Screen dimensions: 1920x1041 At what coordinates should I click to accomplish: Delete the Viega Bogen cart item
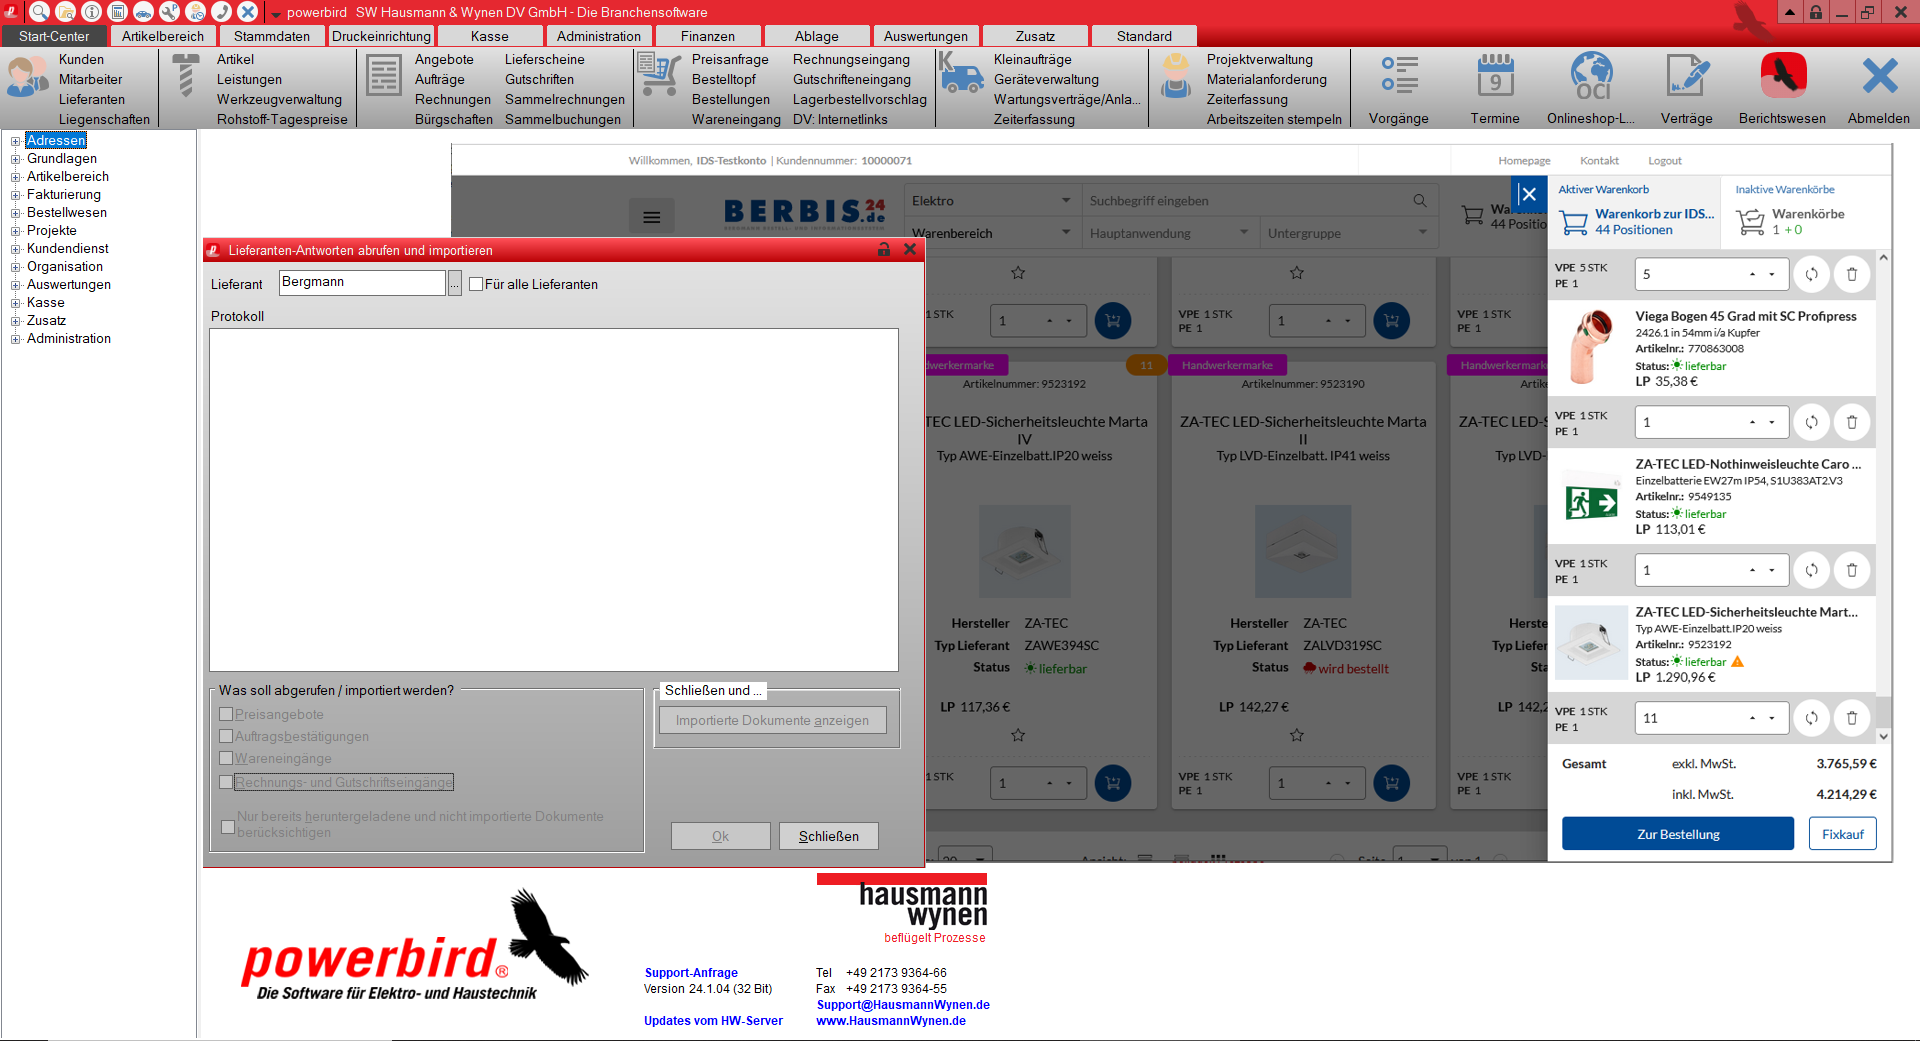[x=1852, y=422]
